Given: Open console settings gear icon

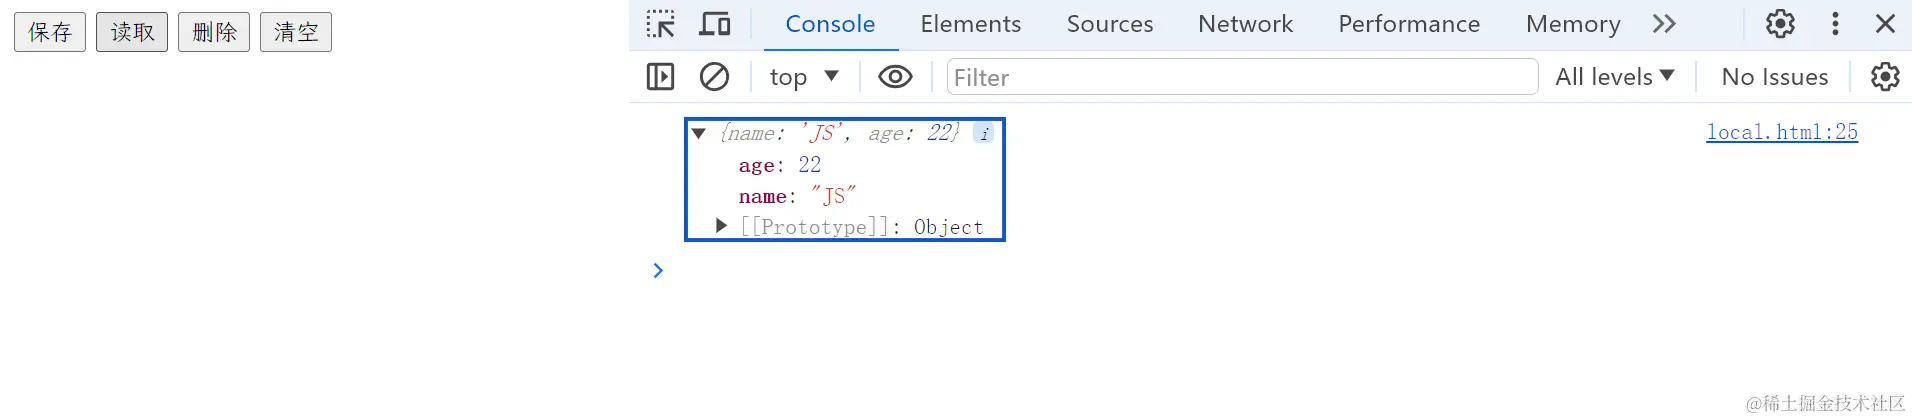Looking at the screenshot, I should coord(1885,77).
